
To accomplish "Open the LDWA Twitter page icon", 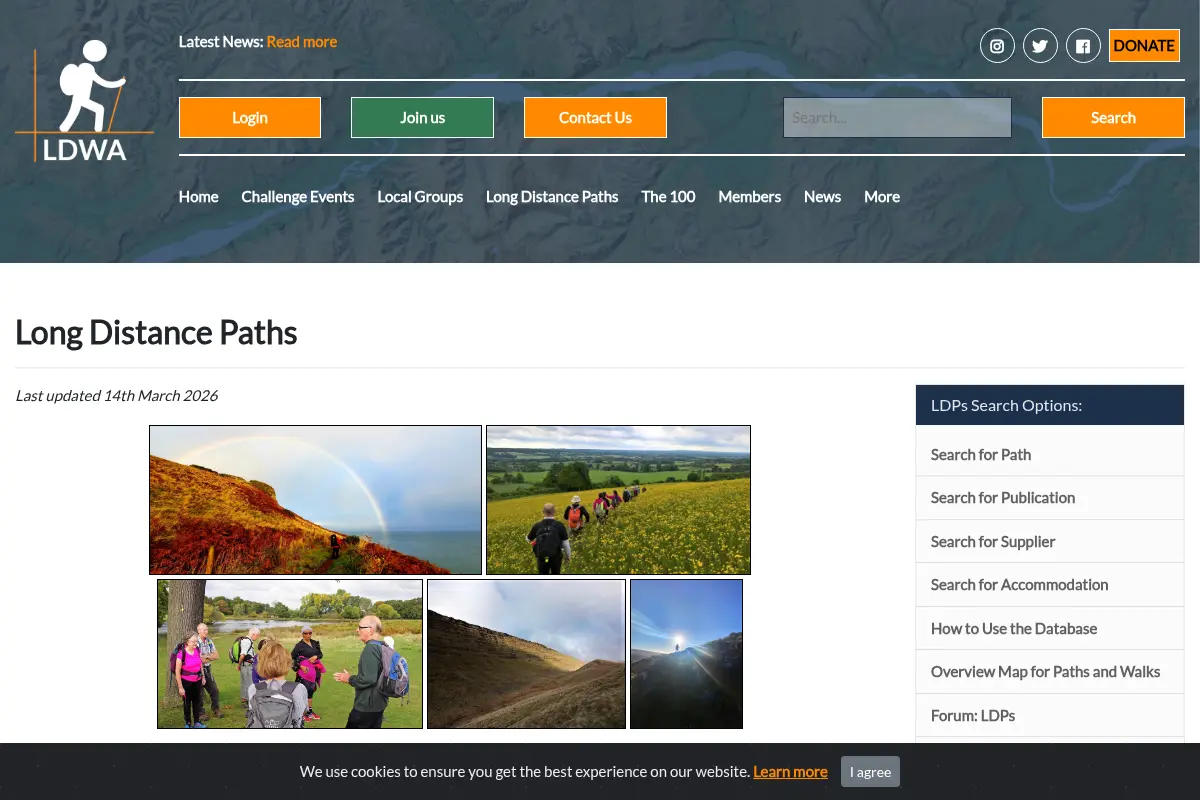I will click(1040, 46).
